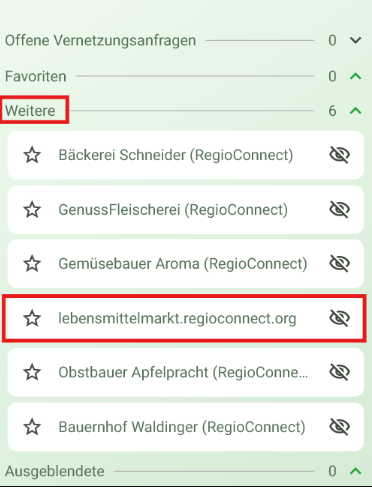Hide lebensmittelmarkt.regioconnect.org entry
Image resolution: width=372 pixels, height=487 pixels.
click(339, 318)
